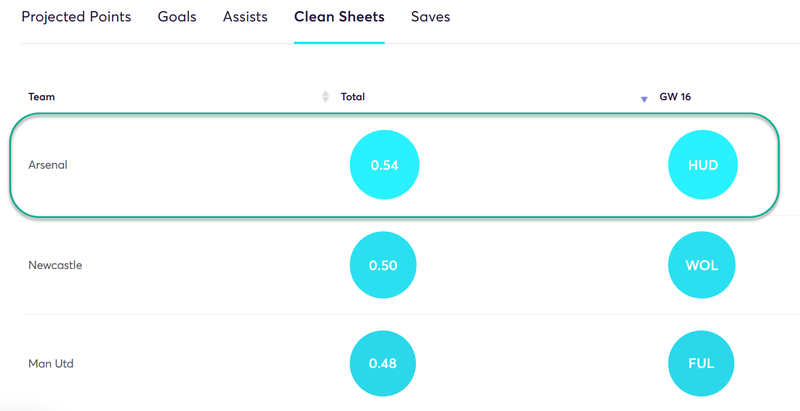The image size is (800, 411).
Task: Switch to the Goals tab
Action: [x=177, y=17]
